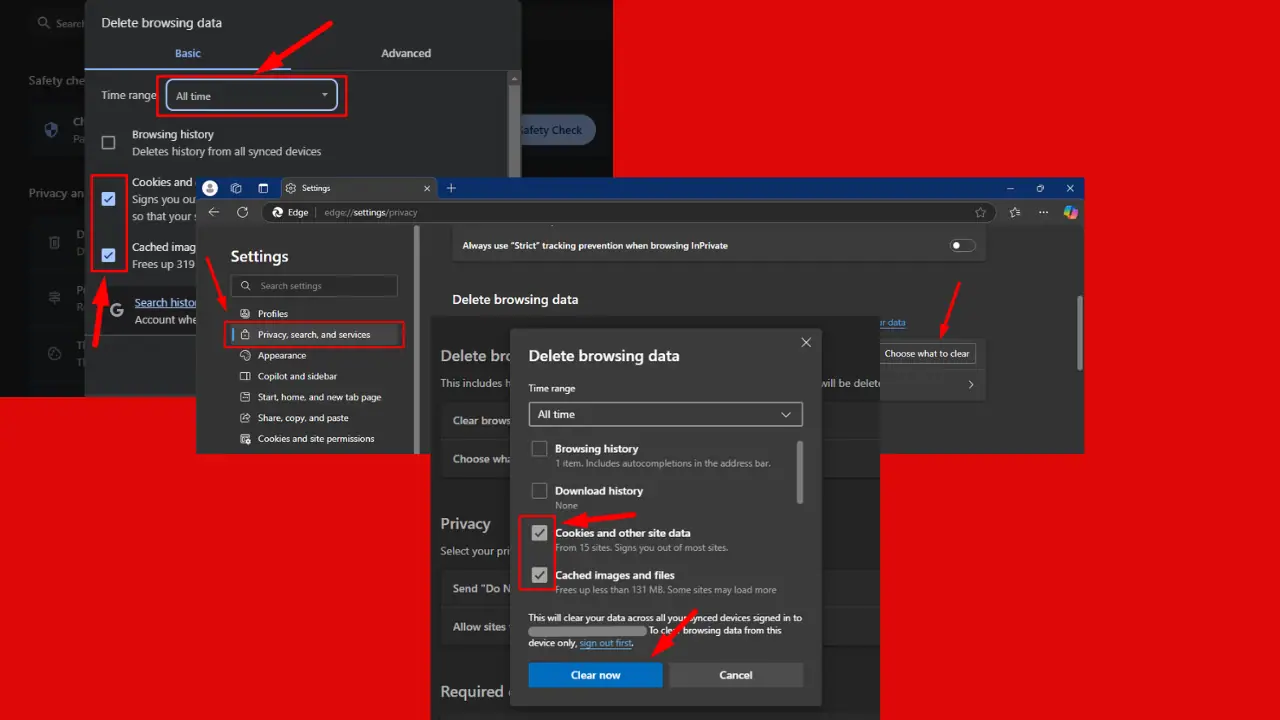Open Chrome Time range All time dropdown
Viewport: 1280px width, 720px height.
click(252, 96)
